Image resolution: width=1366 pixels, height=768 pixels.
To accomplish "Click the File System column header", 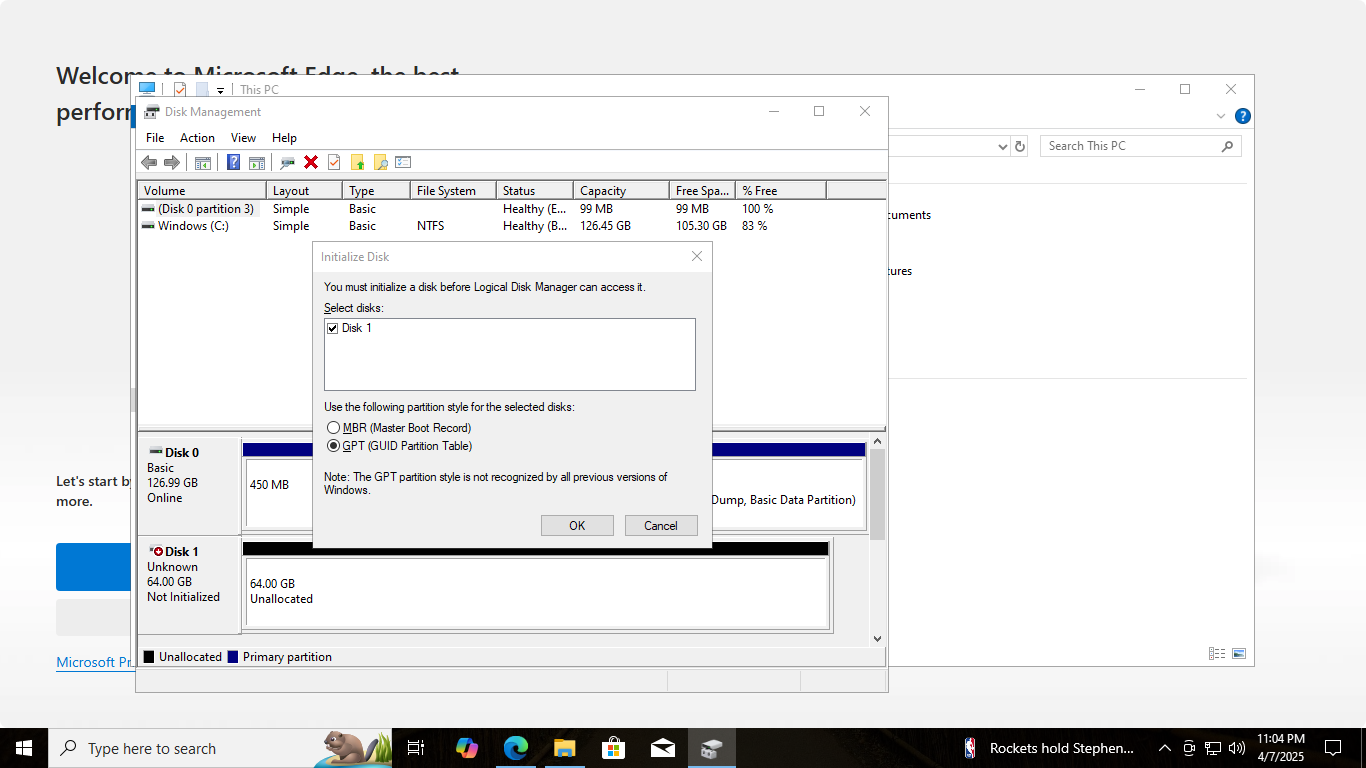I will tap(453, 191).
